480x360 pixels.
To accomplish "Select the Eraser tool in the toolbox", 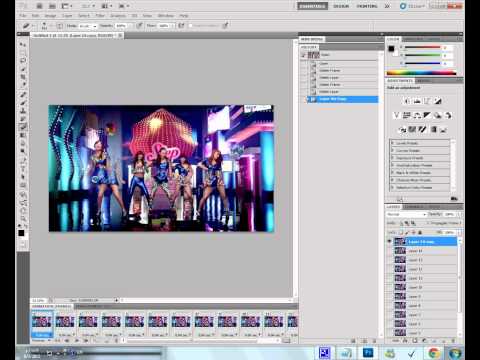I will point(23,127).
